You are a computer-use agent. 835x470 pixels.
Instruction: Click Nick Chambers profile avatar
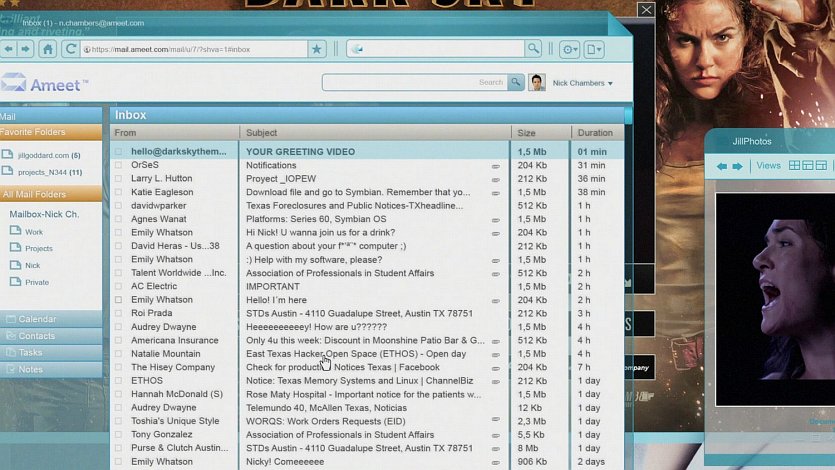[x=537, y=83]
